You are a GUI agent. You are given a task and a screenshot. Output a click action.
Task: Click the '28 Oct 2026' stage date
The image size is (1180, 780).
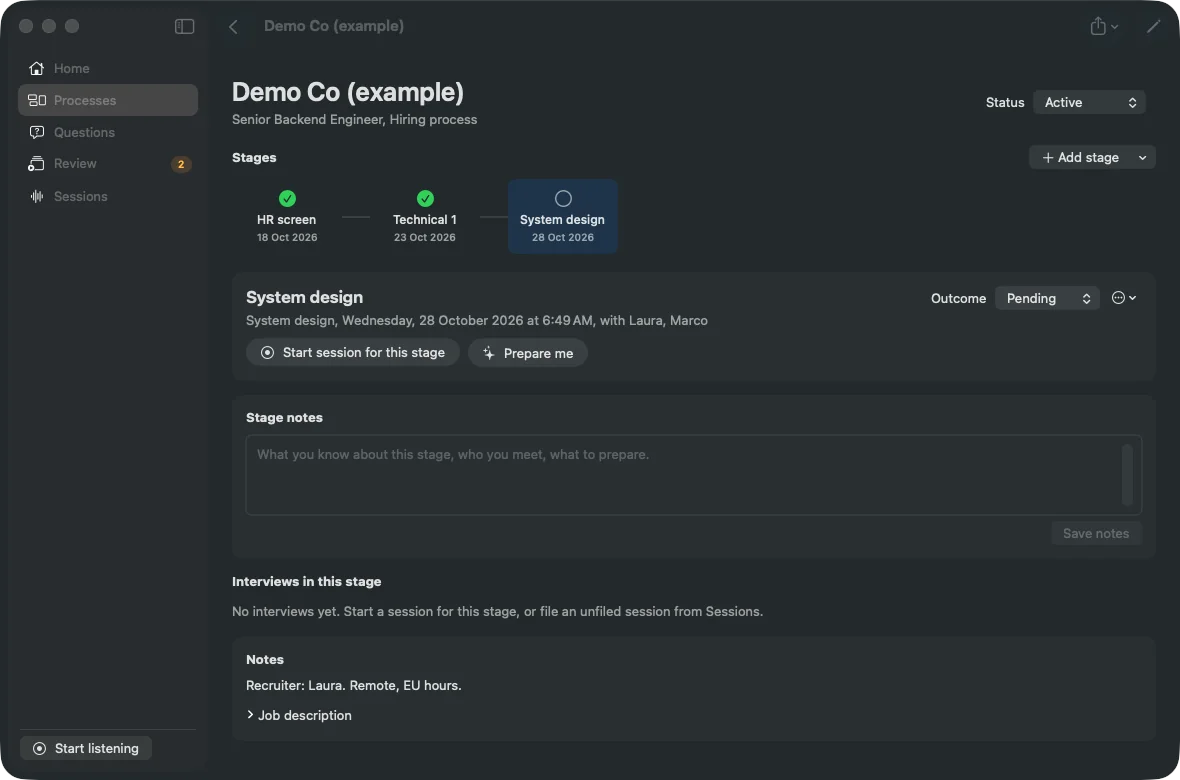tap(563, 237)
